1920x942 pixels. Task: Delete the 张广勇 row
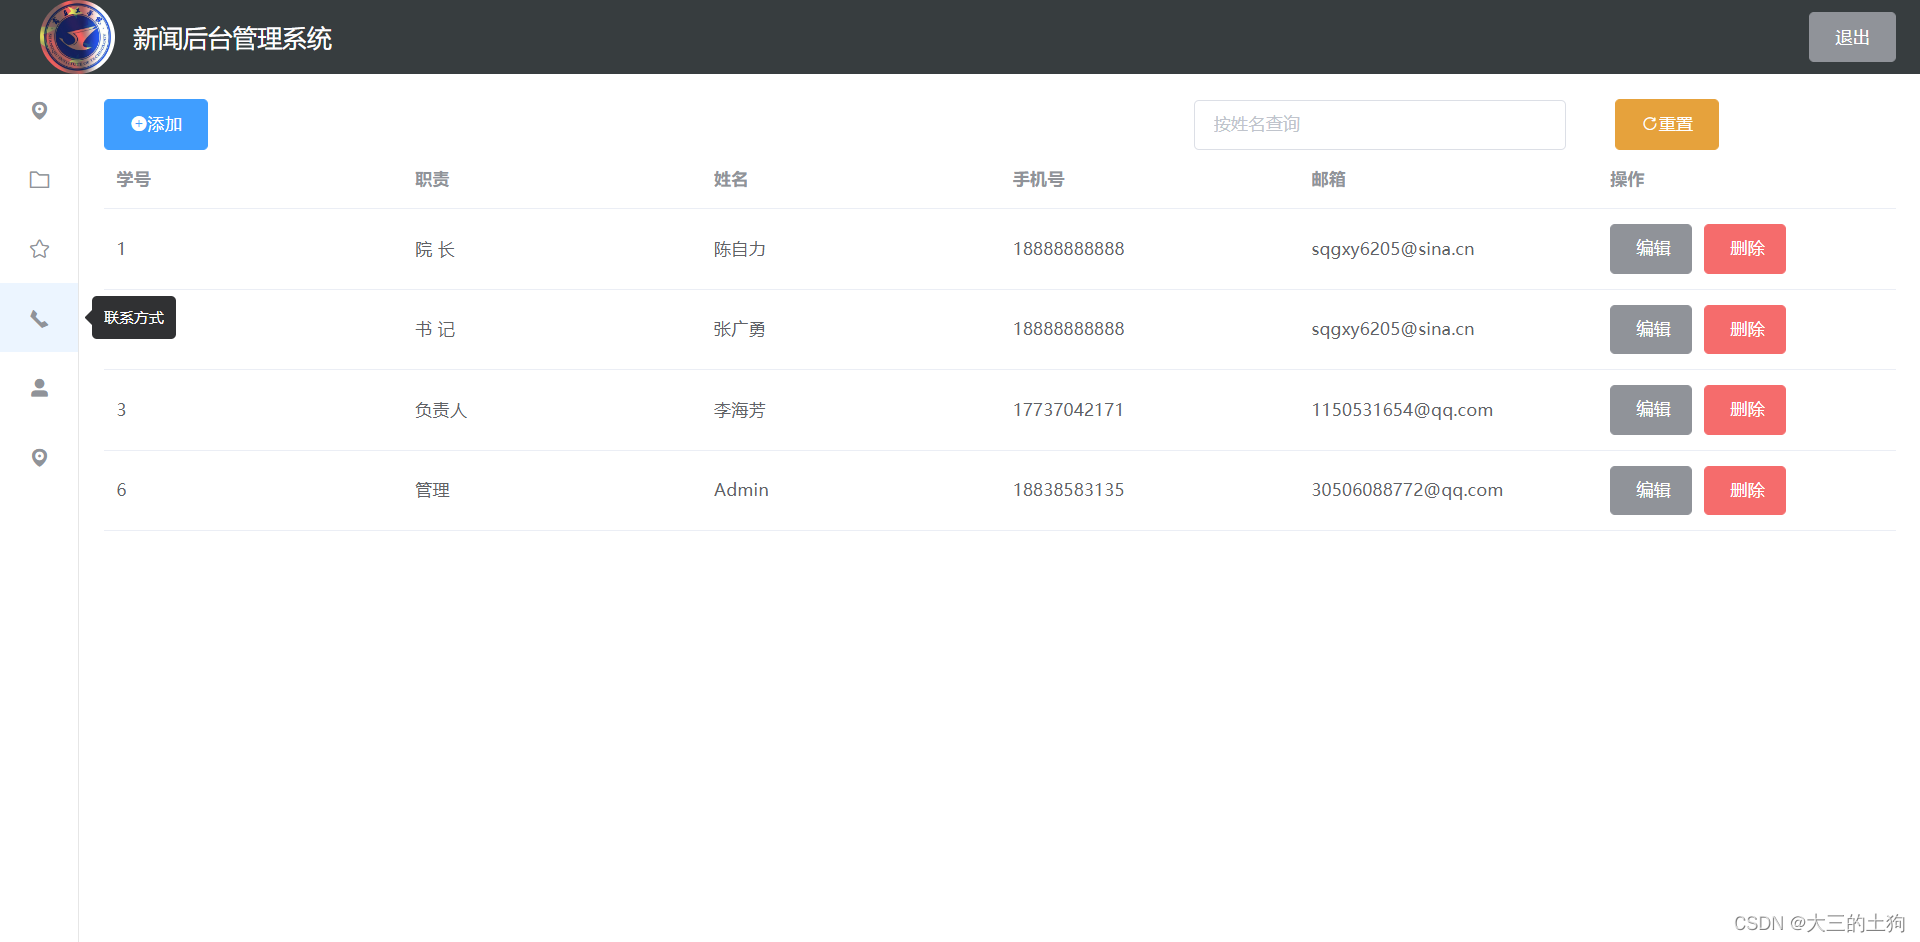coord(1745,329)
